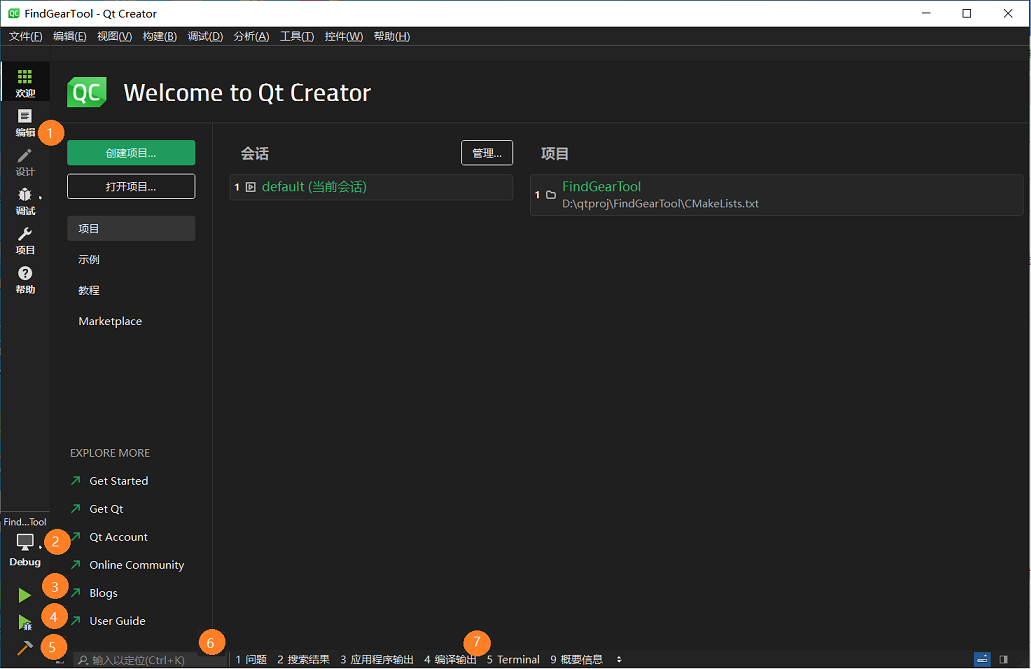Open the Welcome mode icon in sidebar
The height and width of the screenshot is (669, 1031).
coord(25,81)
